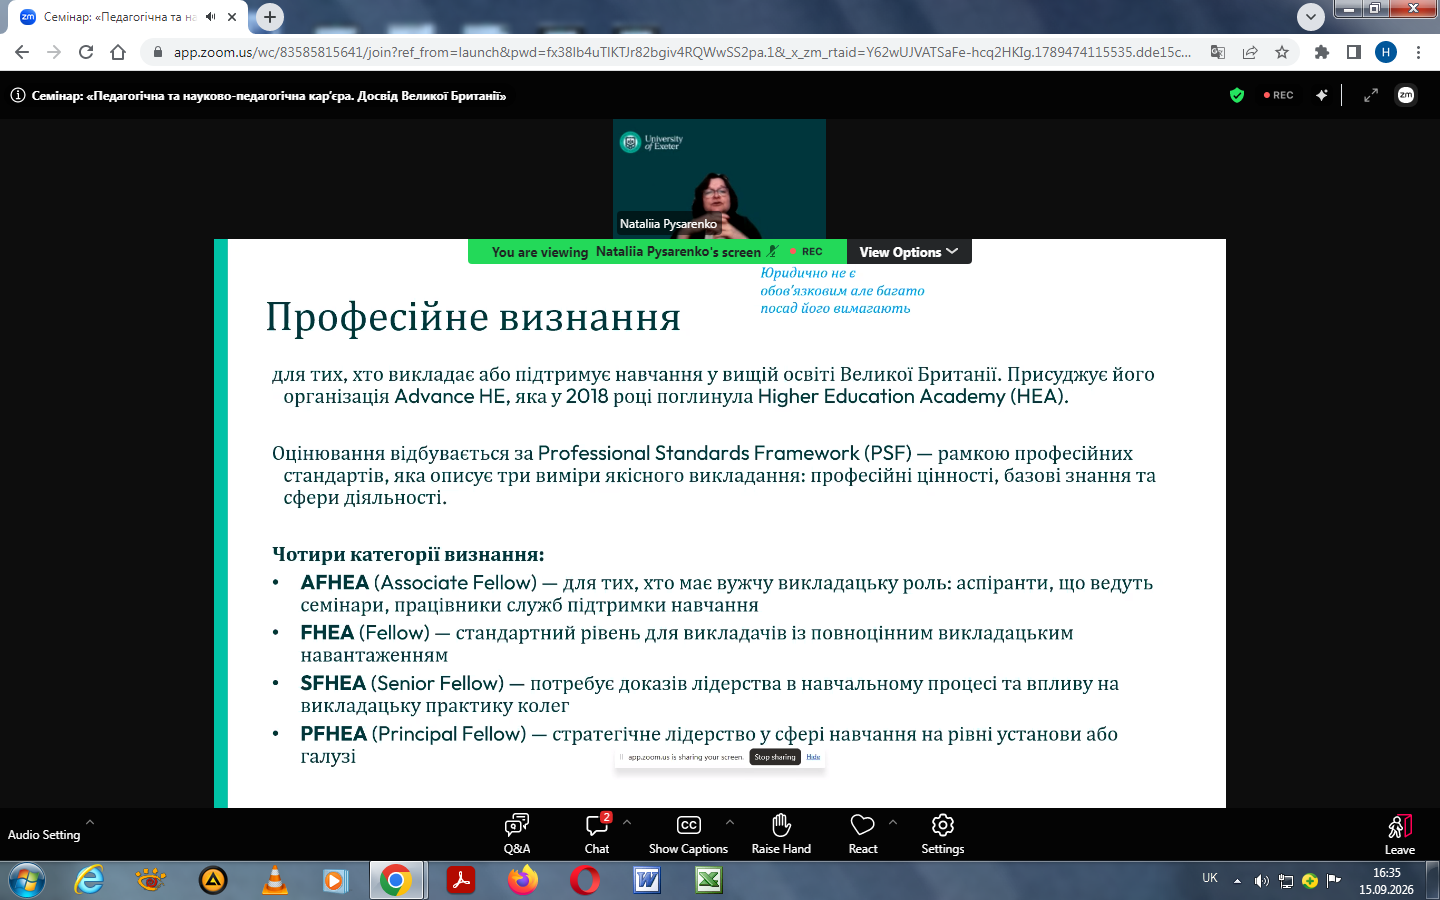The height and width of the screenshot is (900, 1440).
Task: Click the Raise Hand icon
Action: pos(781,824)
